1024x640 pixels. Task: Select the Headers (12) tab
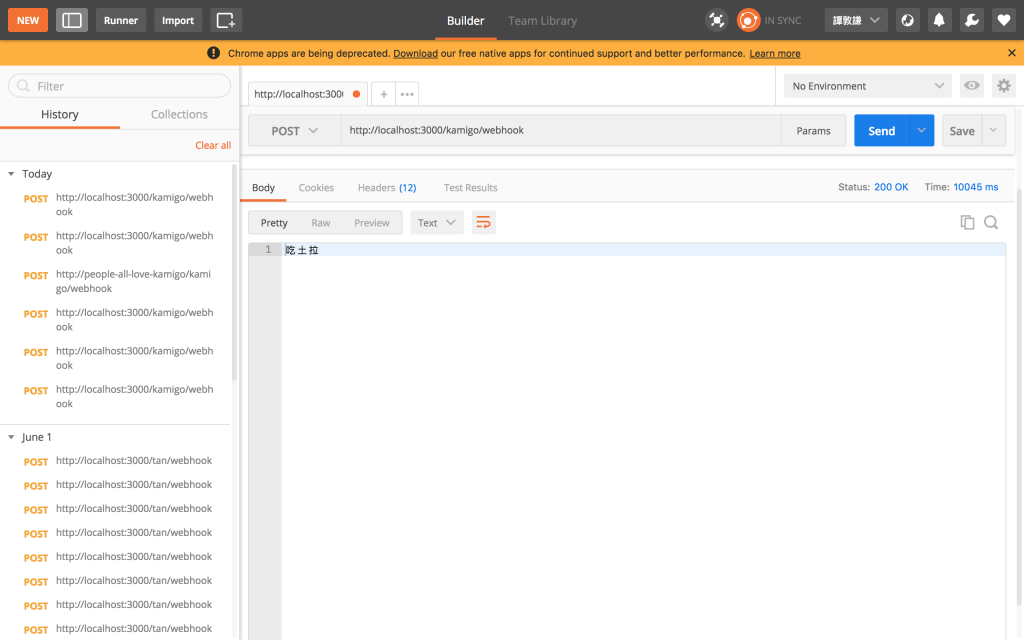pos(387,187)
